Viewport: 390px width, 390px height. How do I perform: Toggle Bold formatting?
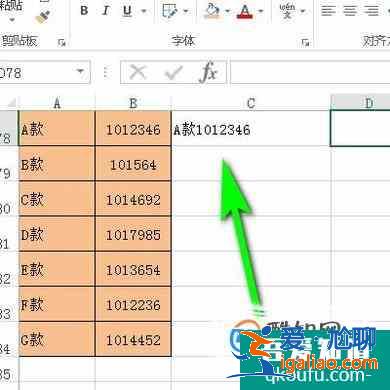click(84, 11)
